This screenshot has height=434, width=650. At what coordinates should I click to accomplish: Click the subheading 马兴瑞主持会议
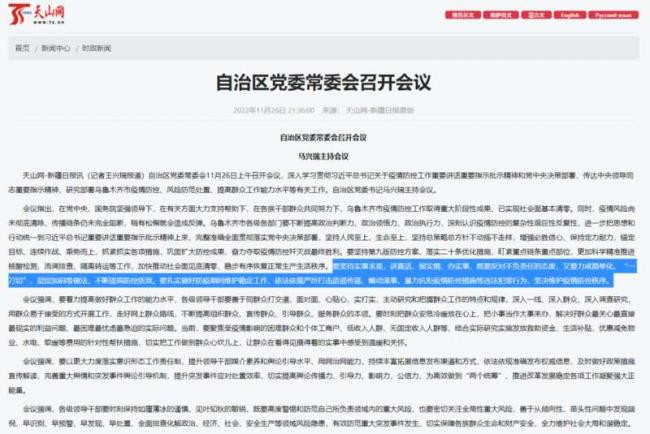point(323,157)
